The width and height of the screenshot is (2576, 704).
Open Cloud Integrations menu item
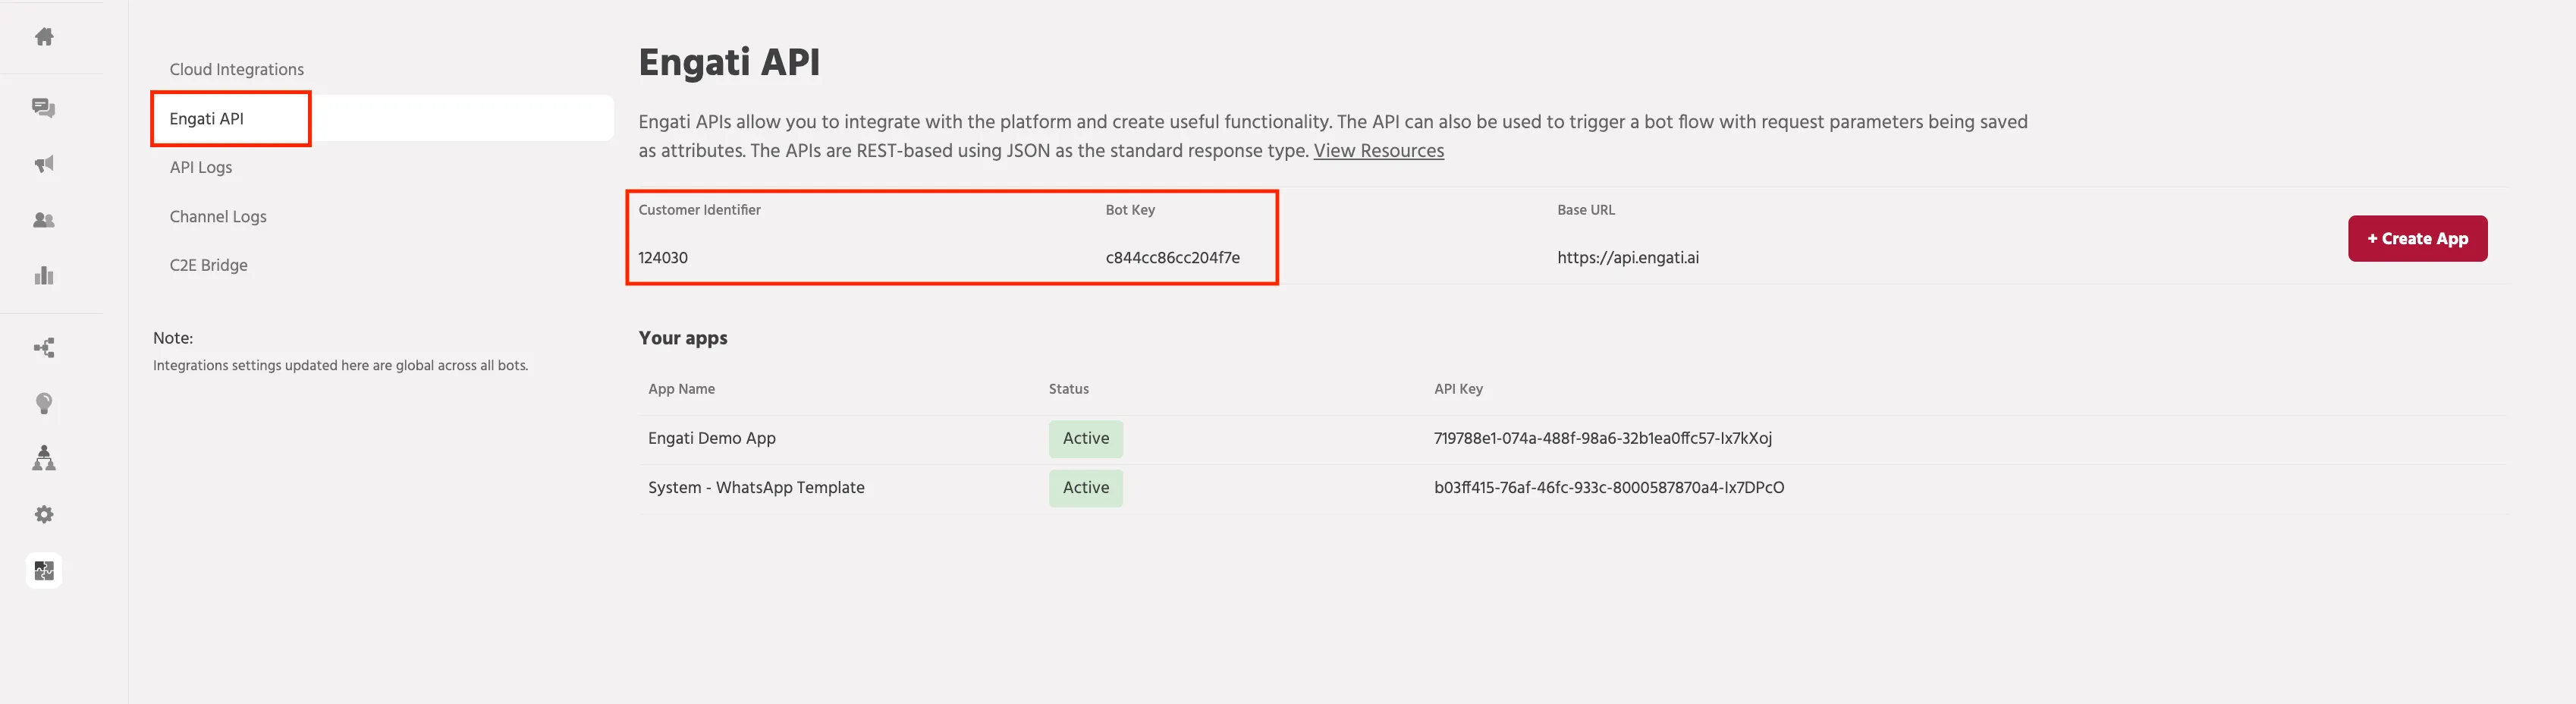point(237,69)
